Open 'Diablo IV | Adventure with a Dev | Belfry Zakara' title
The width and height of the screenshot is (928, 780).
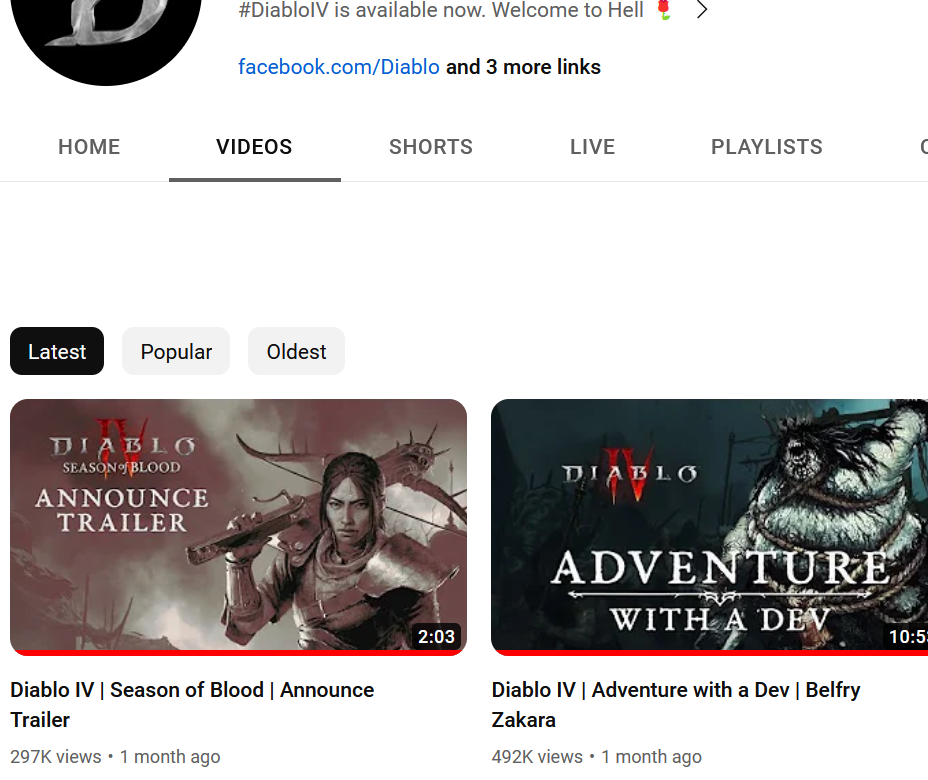click(x=676, y=705)
